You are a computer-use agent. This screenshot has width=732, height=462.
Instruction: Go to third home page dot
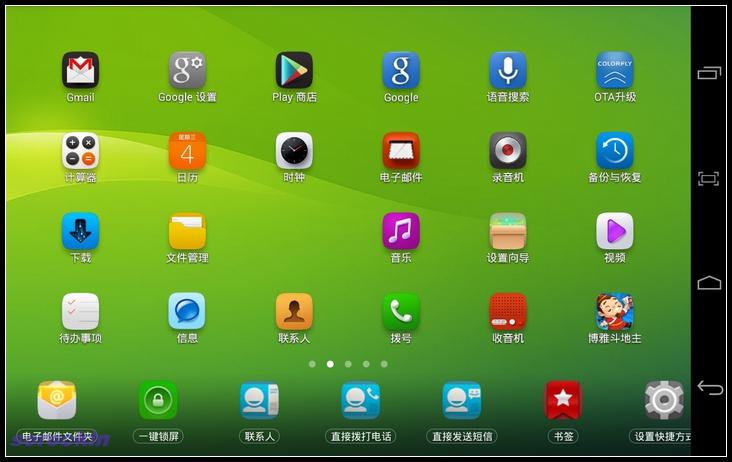pos(348,364)
